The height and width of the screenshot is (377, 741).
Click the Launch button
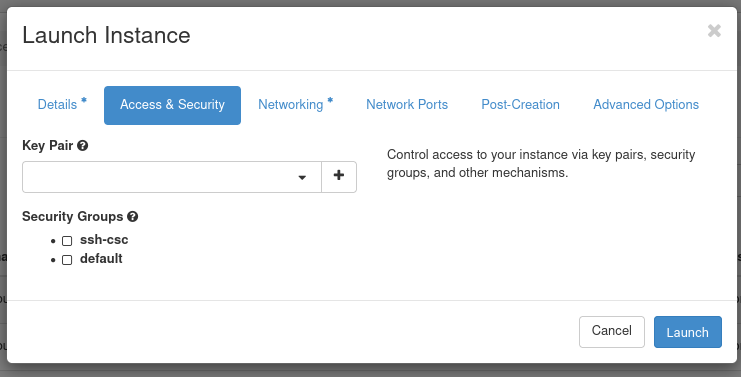pos(688,332)
